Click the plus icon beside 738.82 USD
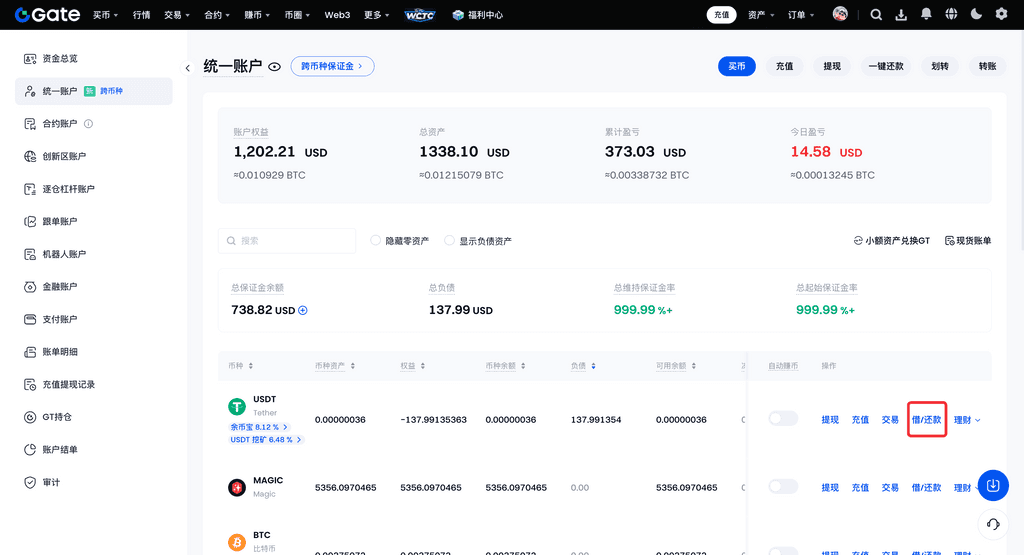This screenshot has height=555, width=1024. [303, 310]
